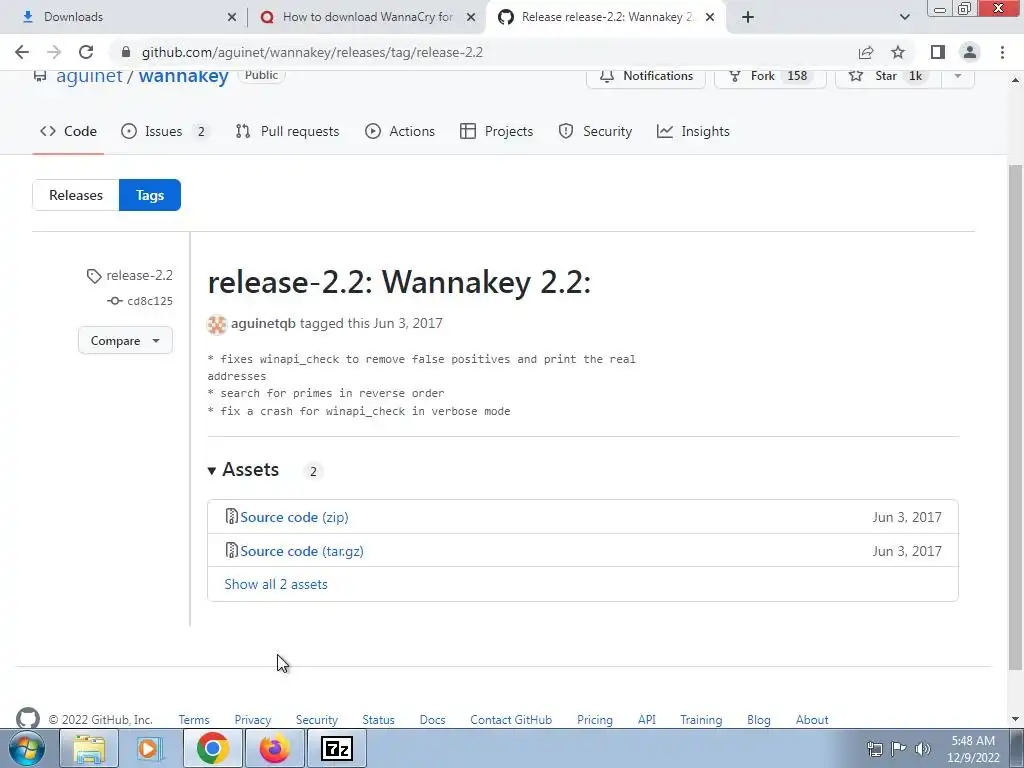1024x768 pixels.
Task: Open Firefox from the taskbar
Action: [x=274, y=748]
